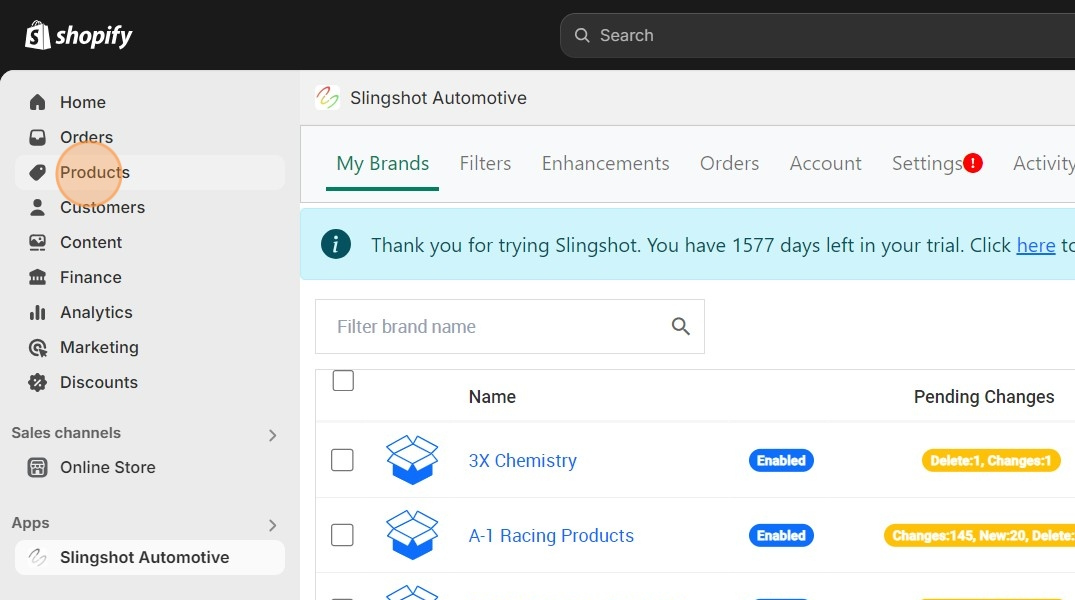Image resolution: width=1075 pixels, height=600 pixels.
Task: Click the Orders inbox icon in sidebar
Action: tap(38, 137)
